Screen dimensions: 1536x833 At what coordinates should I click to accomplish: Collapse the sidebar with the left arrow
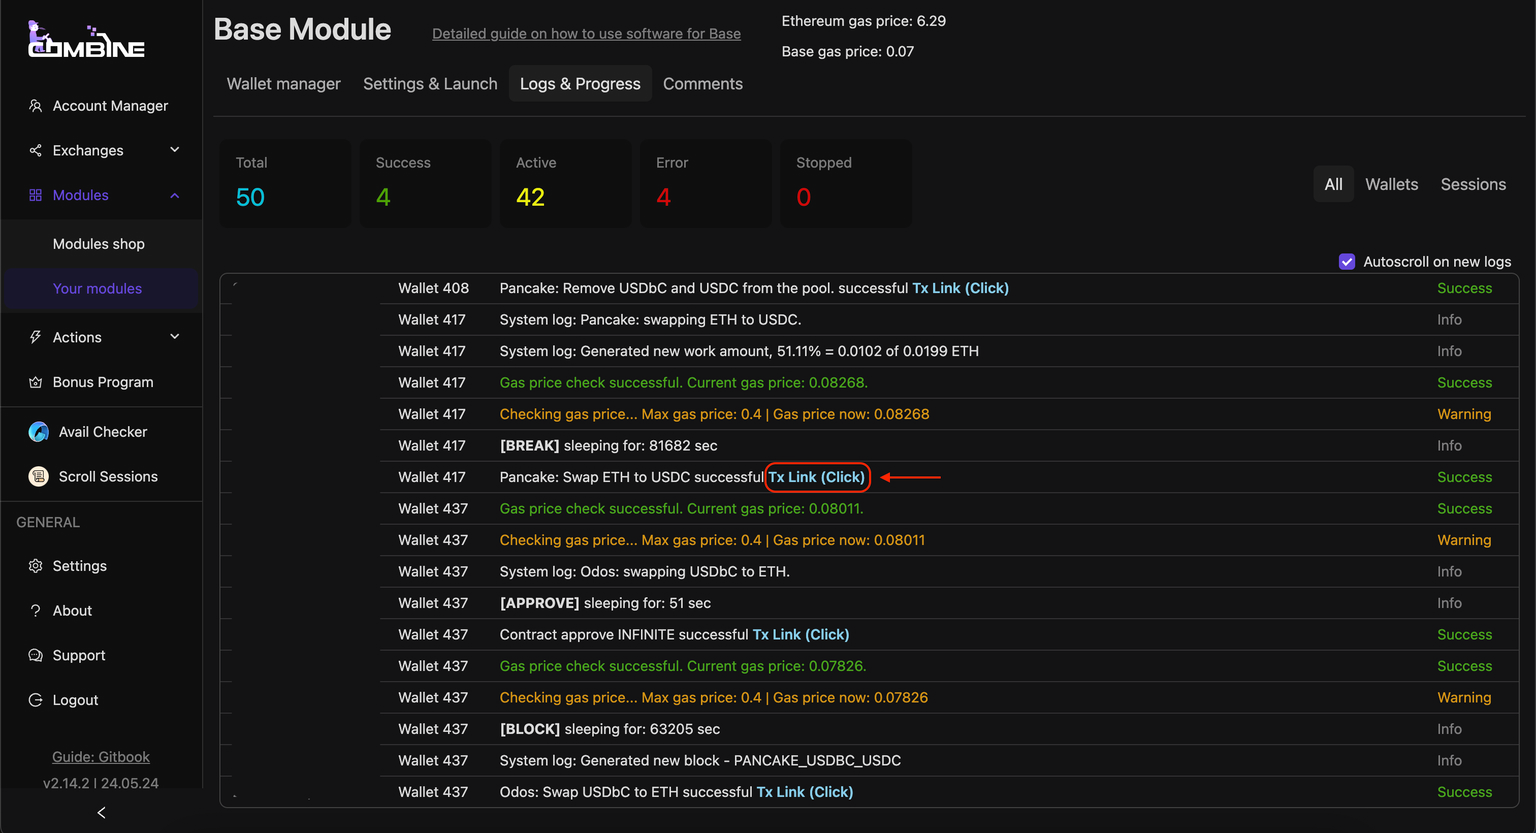101,813
